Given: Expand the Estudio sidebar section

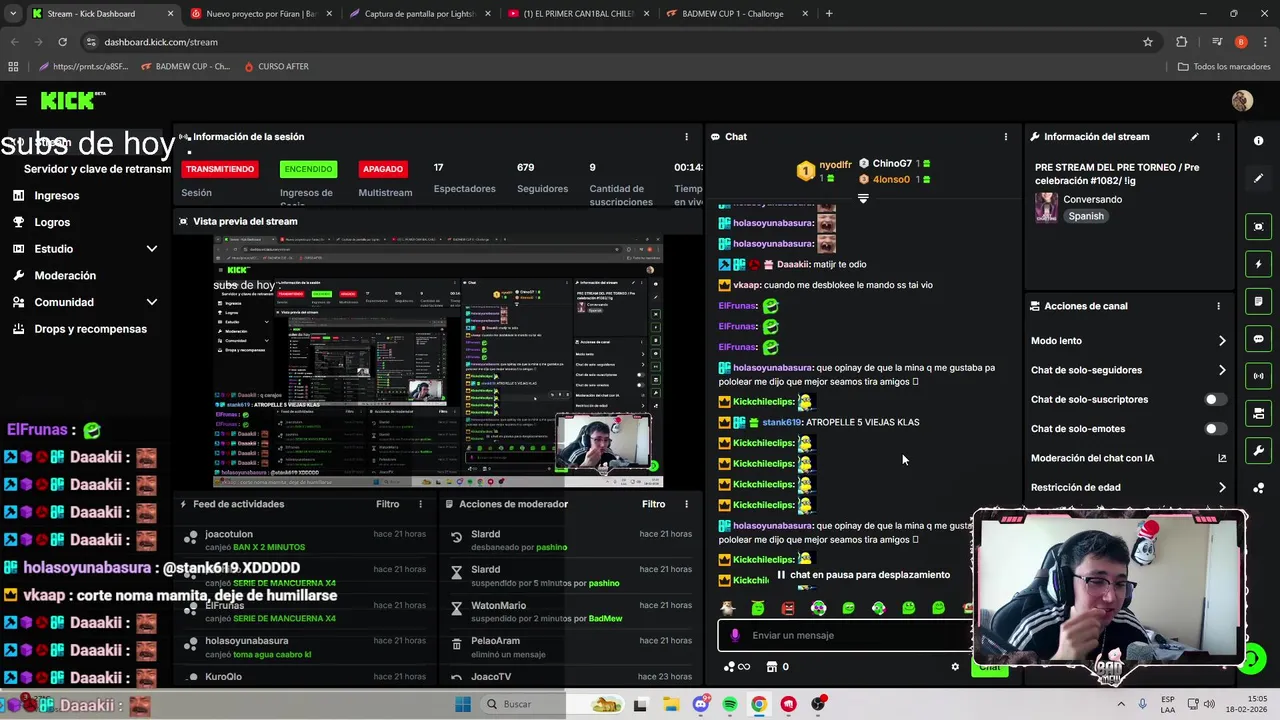Looking at the screenshot, I should coord(85,249).
